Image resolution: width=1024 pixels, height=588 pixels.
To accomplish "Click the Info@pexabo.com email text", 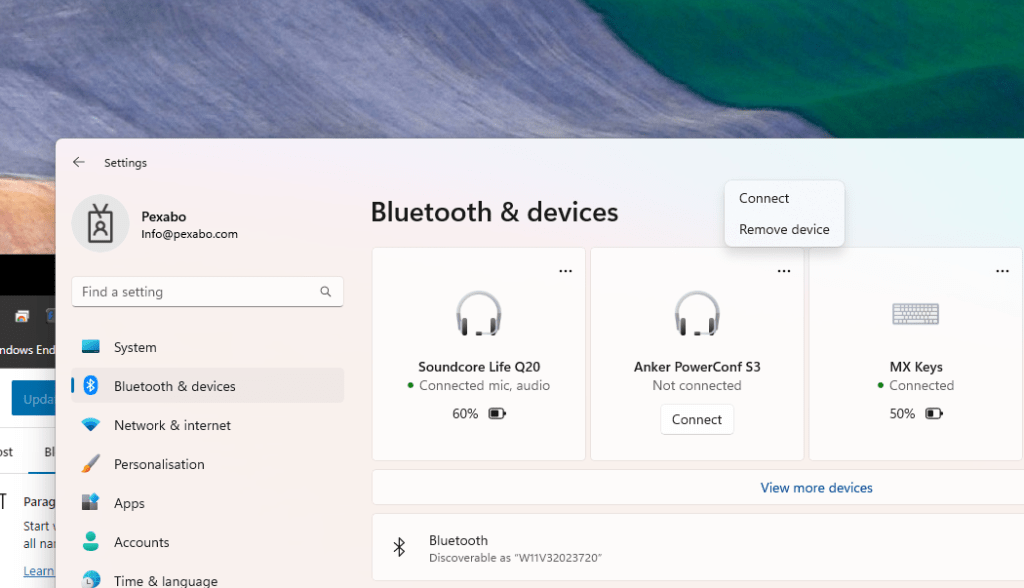I will tap(189, 234).
